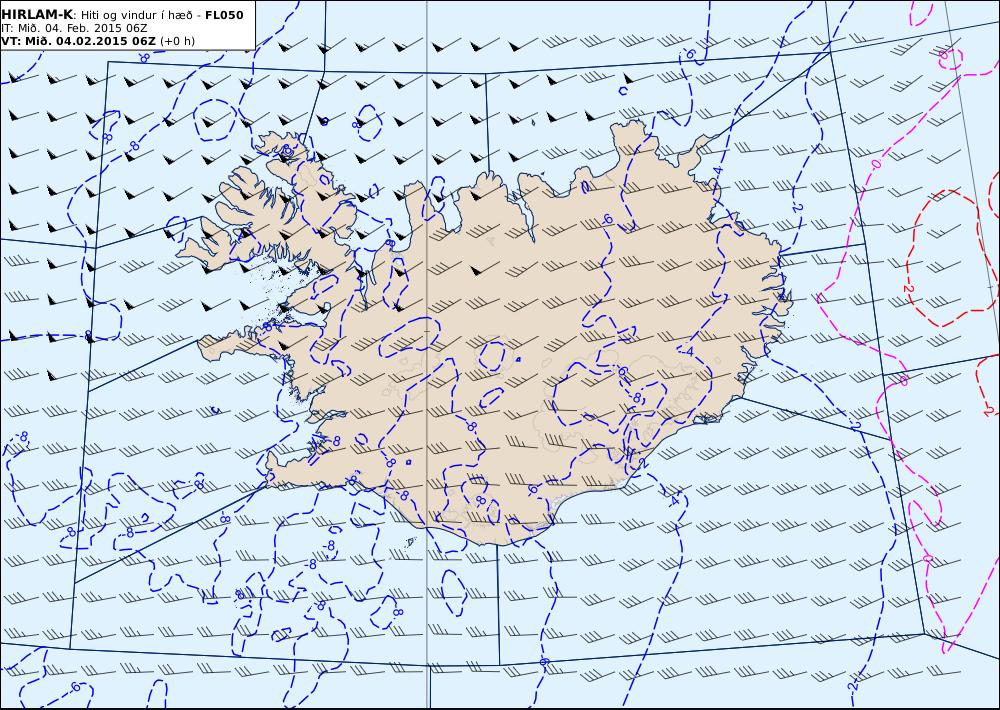1000x710 pixels.
Task: Click the FL050 flight level label
Action: (224, 15)
